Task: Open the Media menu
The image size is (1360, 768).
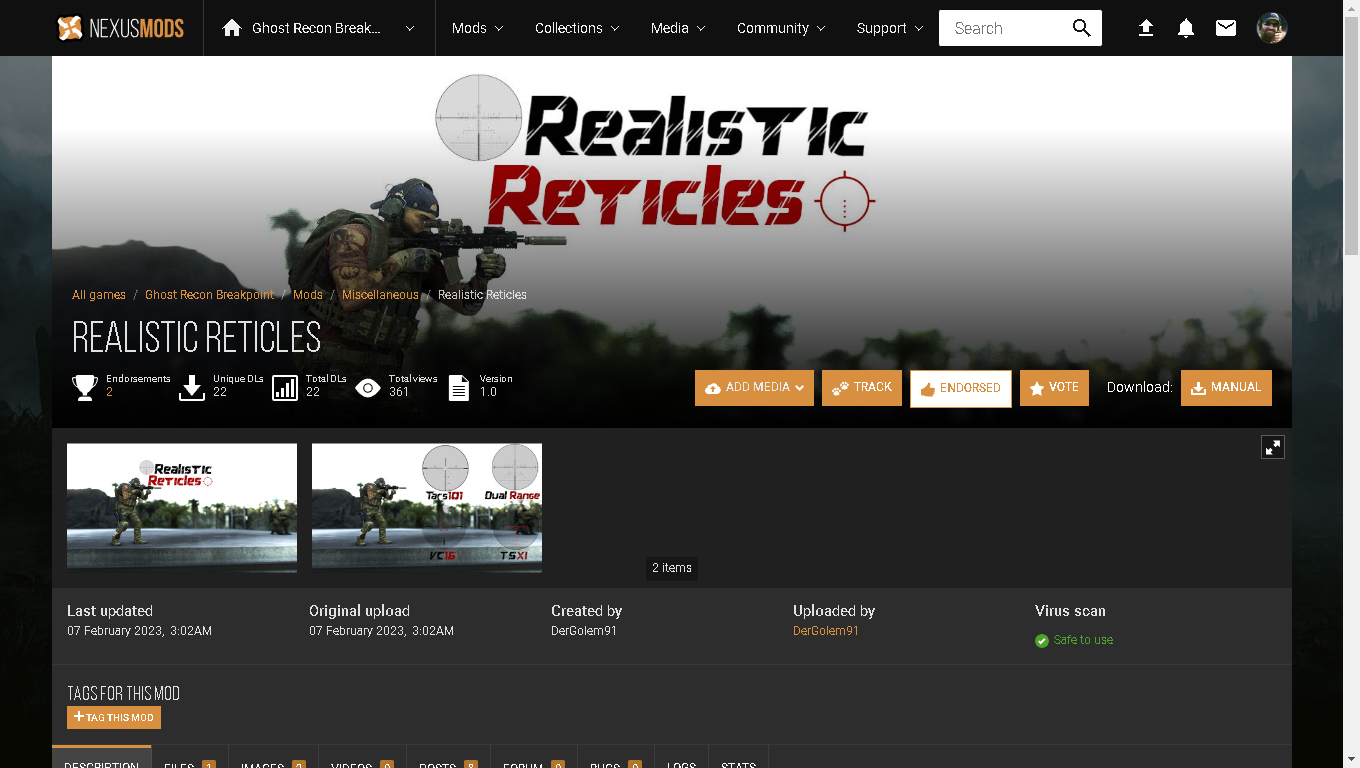Action: 678,28
